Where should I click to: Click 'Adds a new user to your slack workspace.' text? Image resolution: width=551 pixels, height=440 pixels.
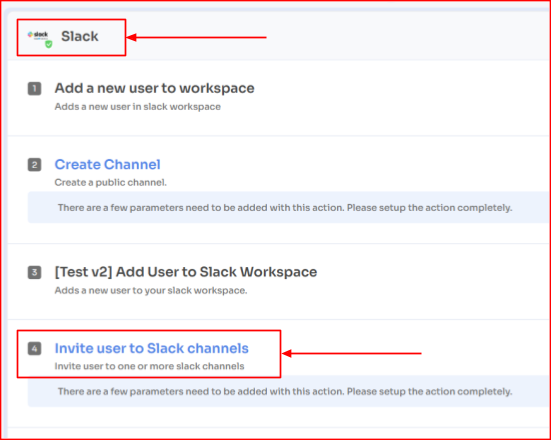coord(151,291)
